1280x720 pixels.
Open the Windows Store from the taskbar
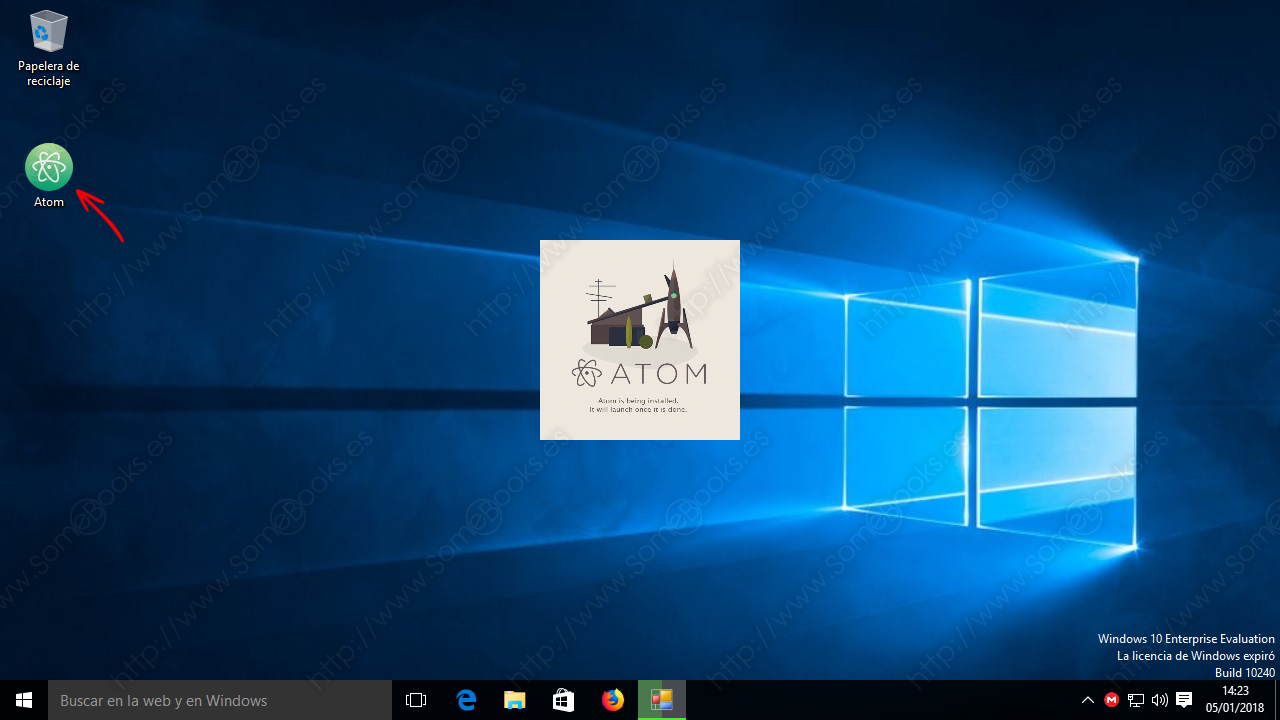click(563, 700)
